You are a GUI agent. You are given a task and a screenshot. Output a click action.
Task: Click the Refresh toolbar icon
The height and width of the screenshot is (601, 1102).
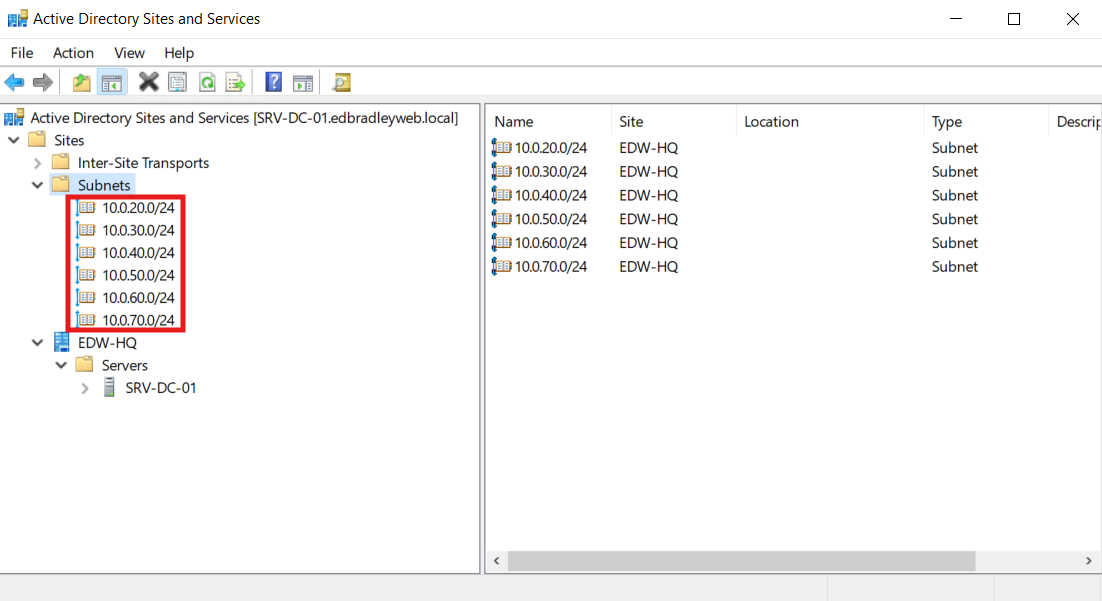pyautogui.click(x=206, y=82)
